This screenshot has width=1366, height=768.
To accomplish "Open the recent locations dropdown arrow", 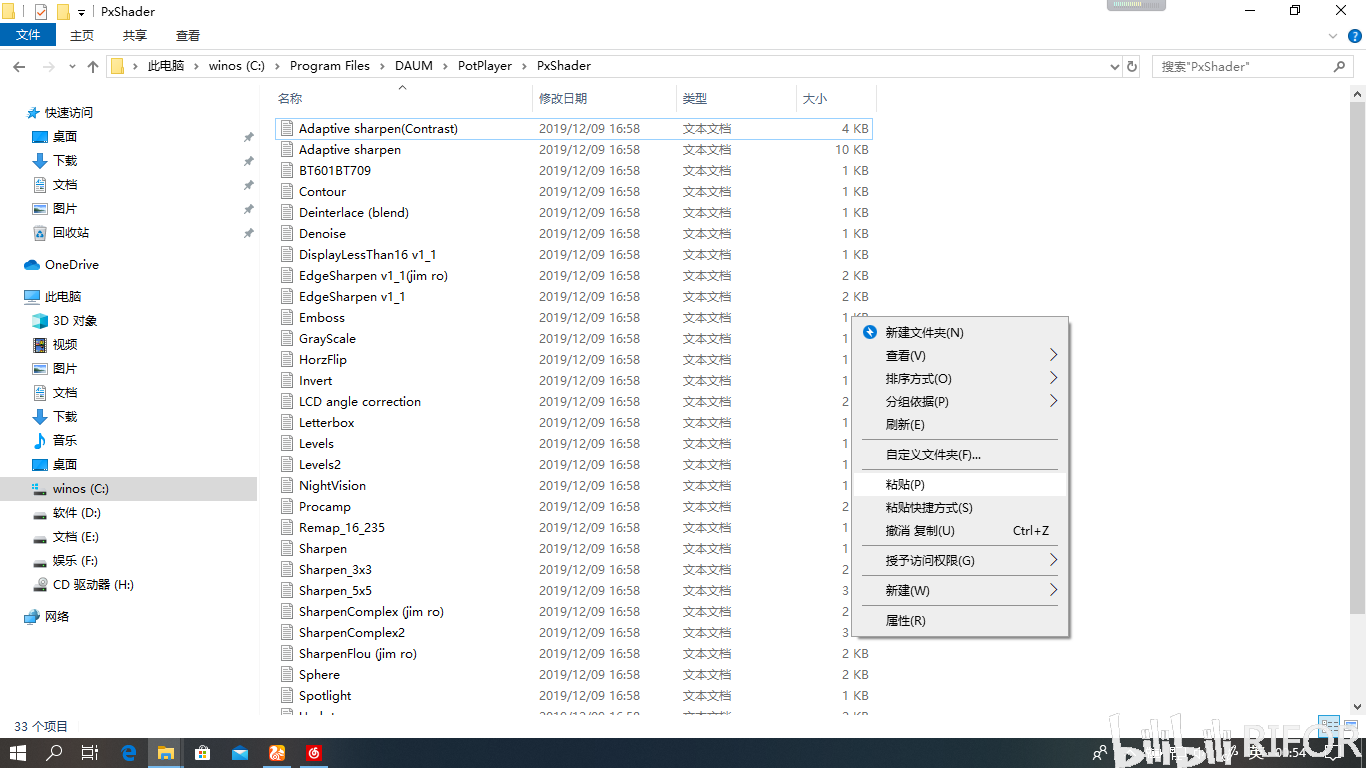I will click(72, 66).
